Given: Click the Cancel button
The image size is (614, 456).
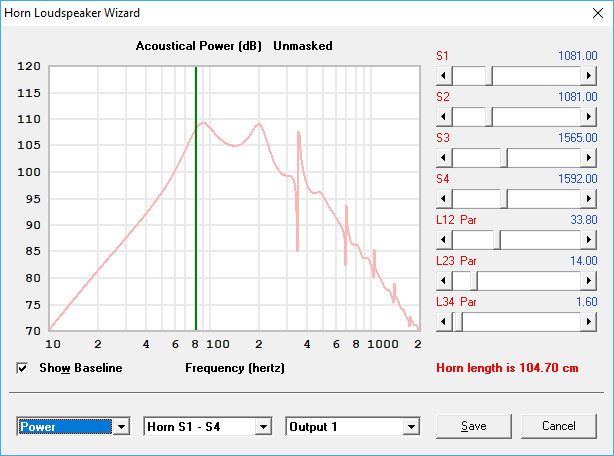Looking at the screenshot, I should pos(559,426).
